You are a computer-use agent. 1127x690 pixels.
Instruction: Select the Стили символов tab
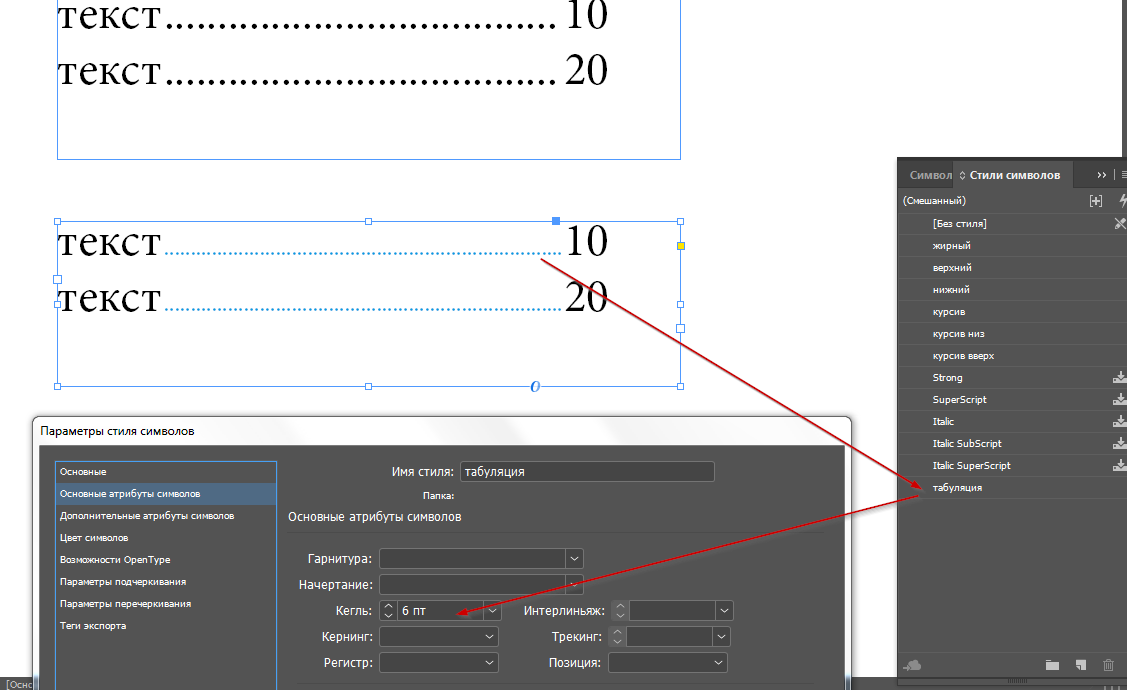point(1014,175)
